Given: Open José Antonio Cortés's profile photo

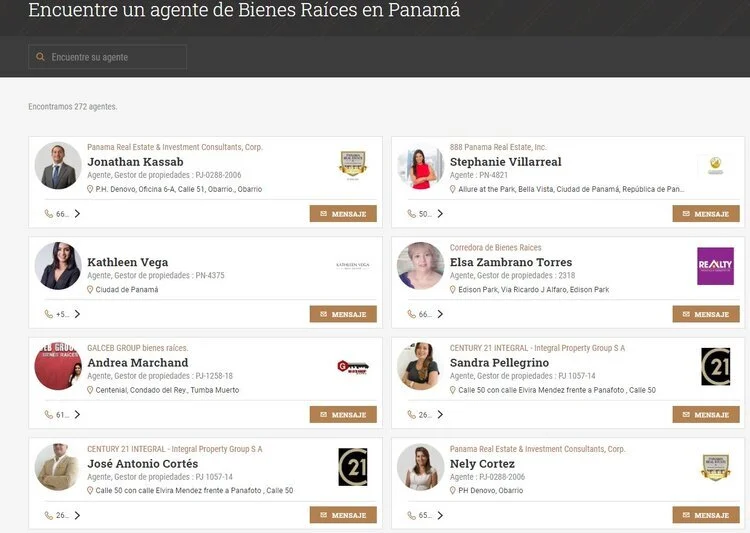Looking at the screenshot, I should click(58, 467).
